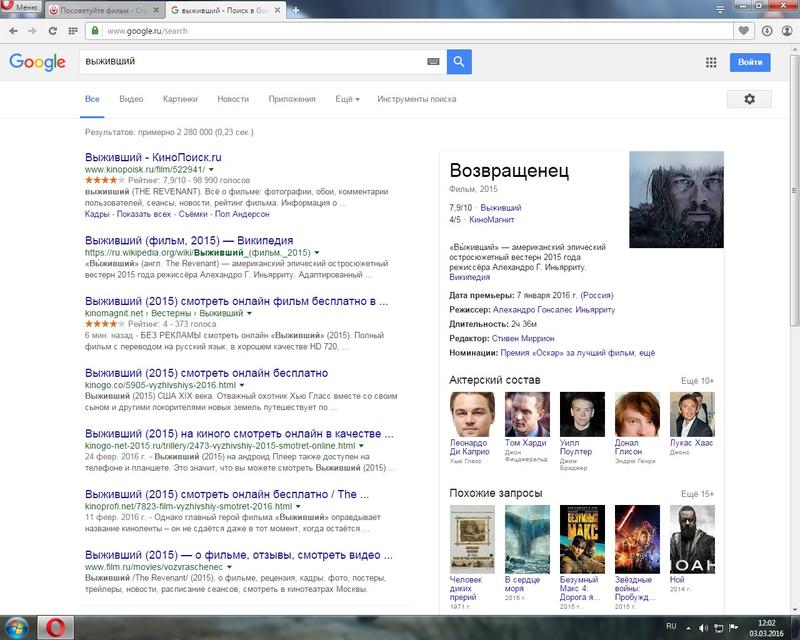Viewport: 800px width, 640px height.
Task: Open the 'Человек диких прерий' poster thumbnail
Action: tap(472, 539)
